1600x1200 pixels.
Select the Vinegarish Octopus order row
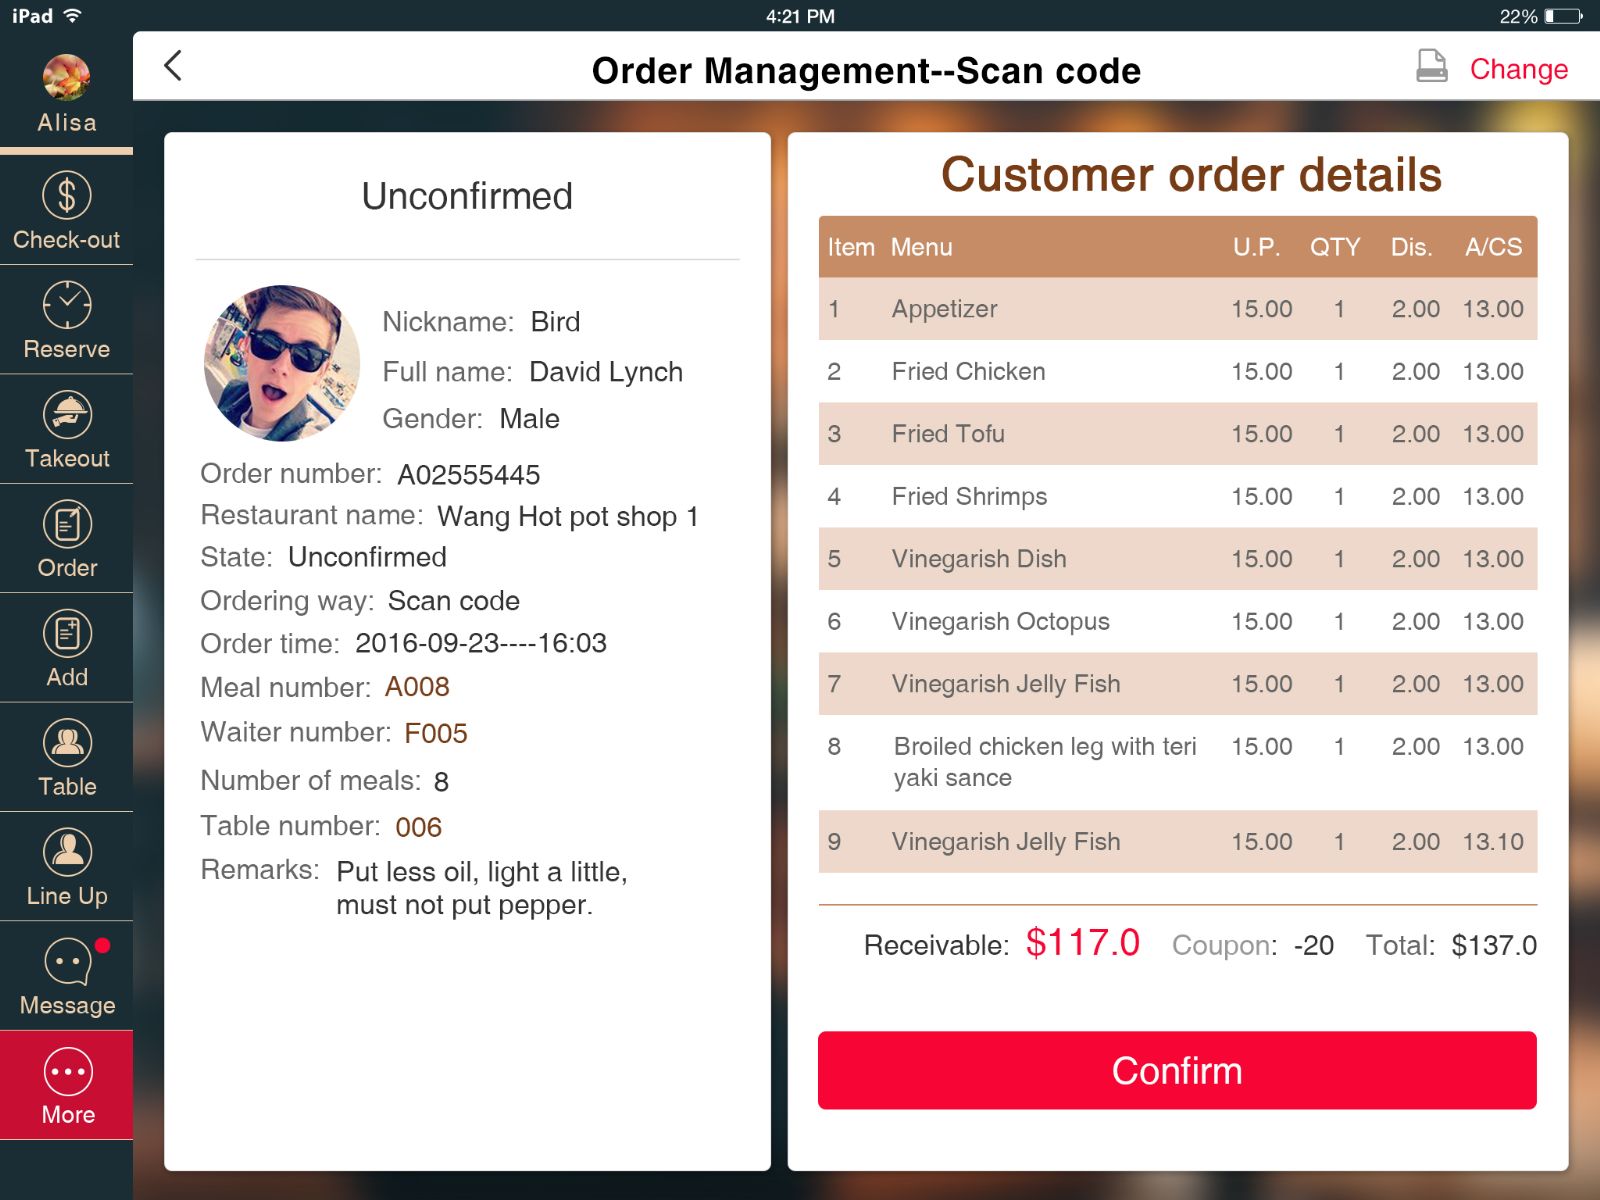1177,622
